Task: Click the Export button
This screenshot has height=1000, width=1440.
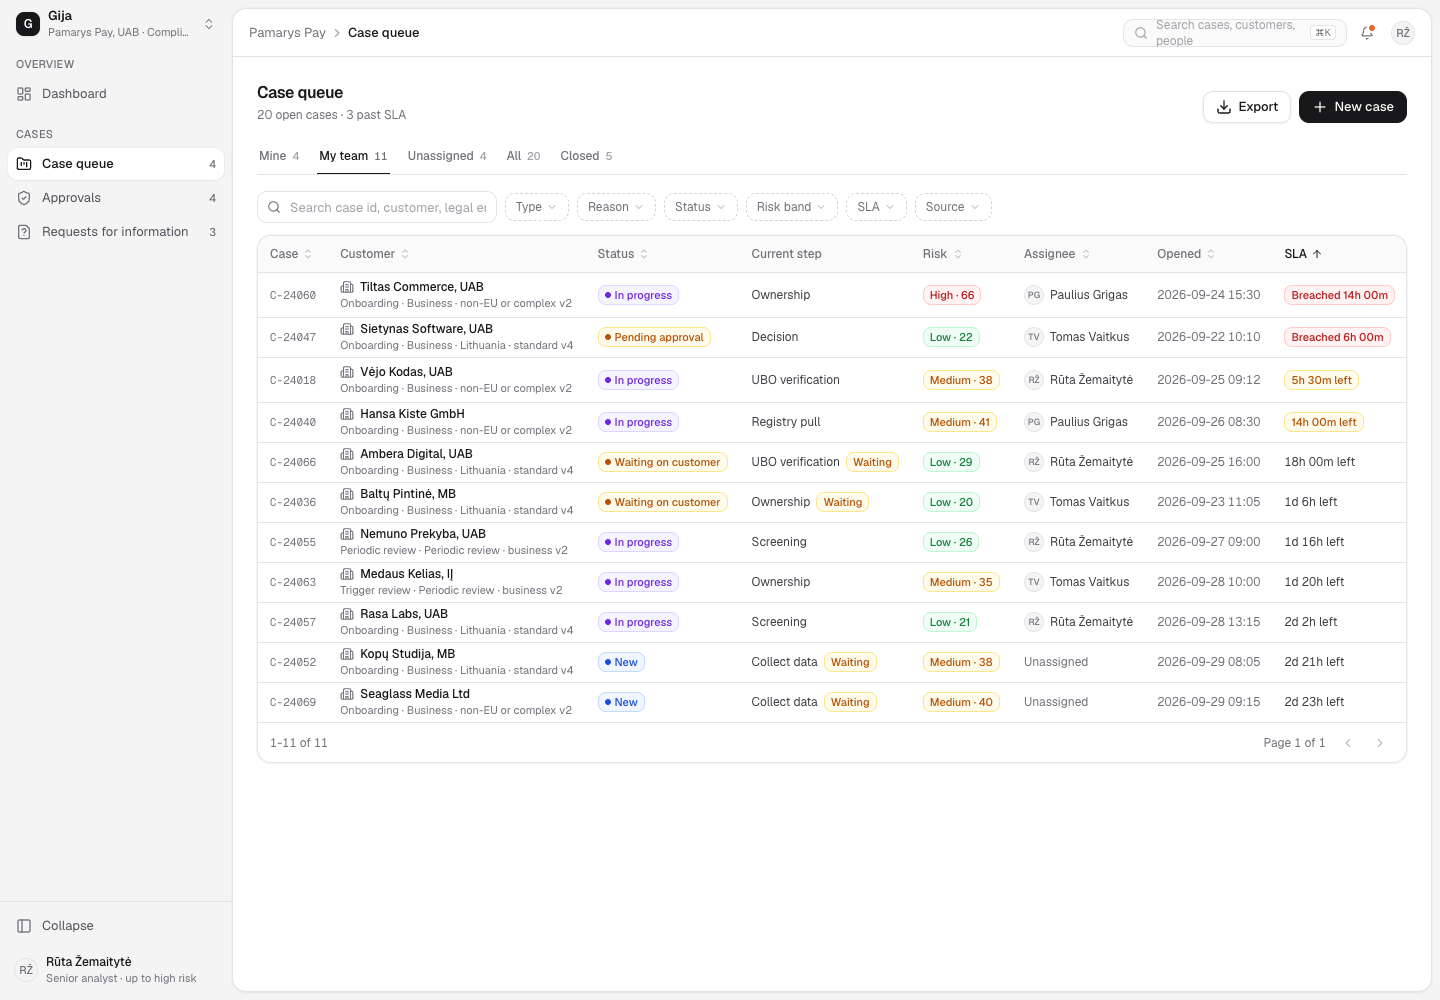Action: (x=1247, y=107)
